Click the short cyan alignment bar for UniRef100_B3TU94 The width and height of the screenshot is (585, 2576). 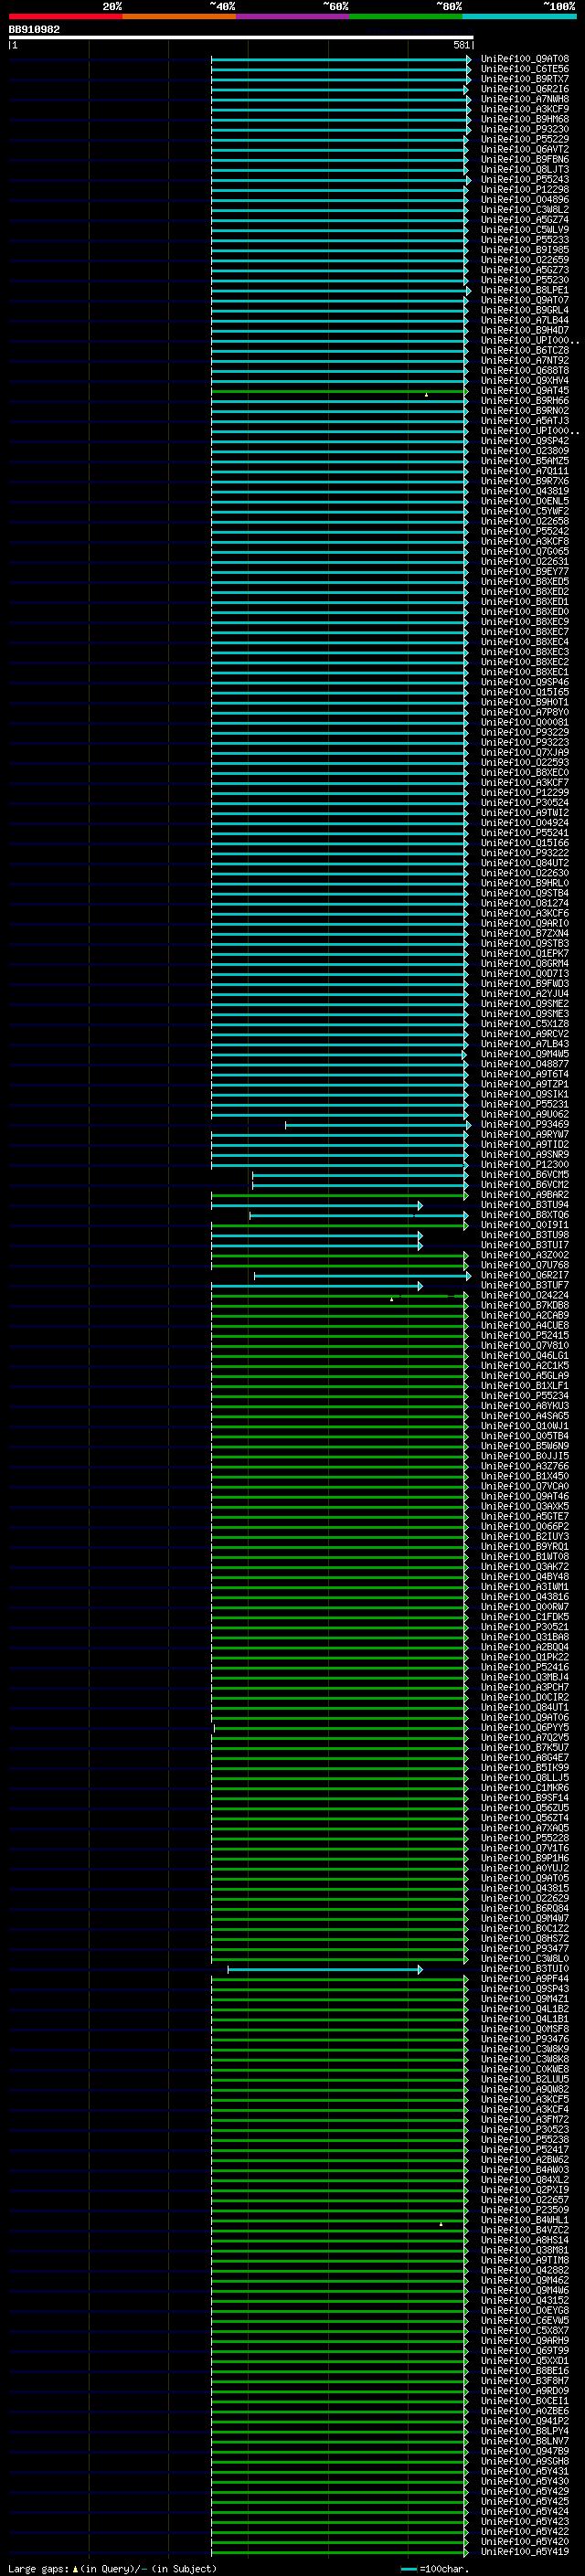tap(317, 1206)
